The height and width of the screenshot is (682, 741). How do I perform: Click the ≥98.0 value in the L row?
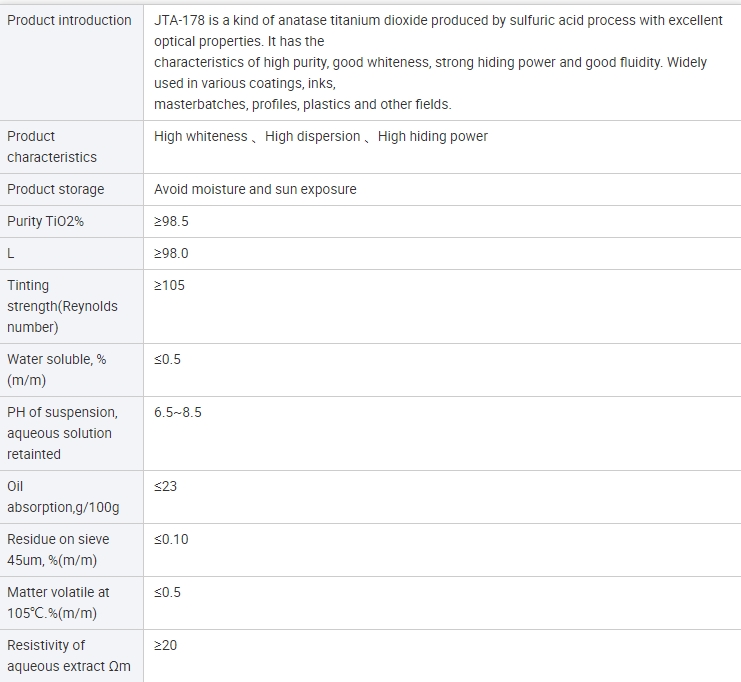pyautogui.click(x=171, y=253)
